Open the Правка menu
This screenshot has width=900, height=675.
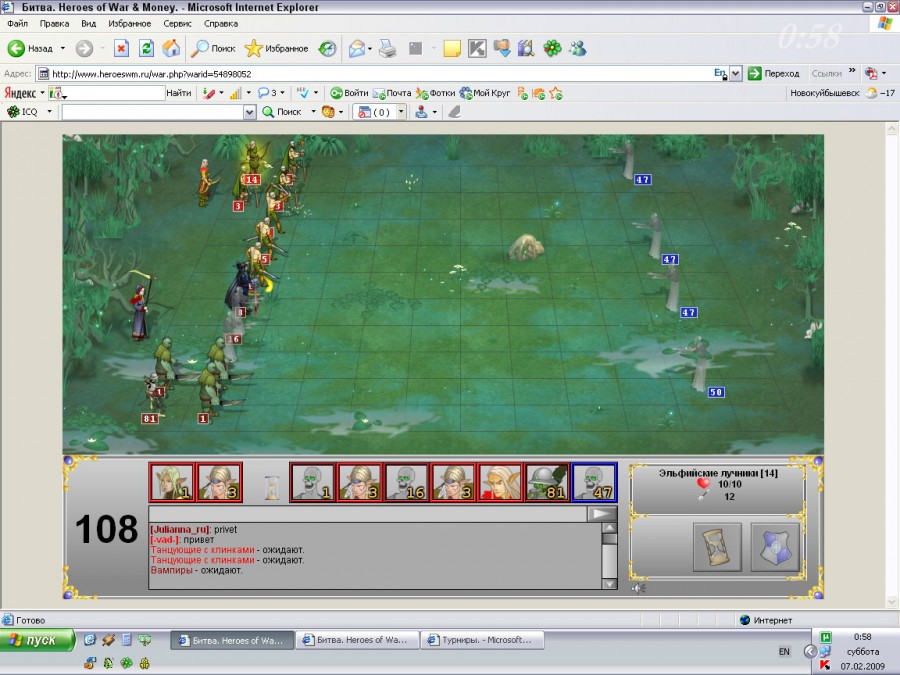point(54,24)
